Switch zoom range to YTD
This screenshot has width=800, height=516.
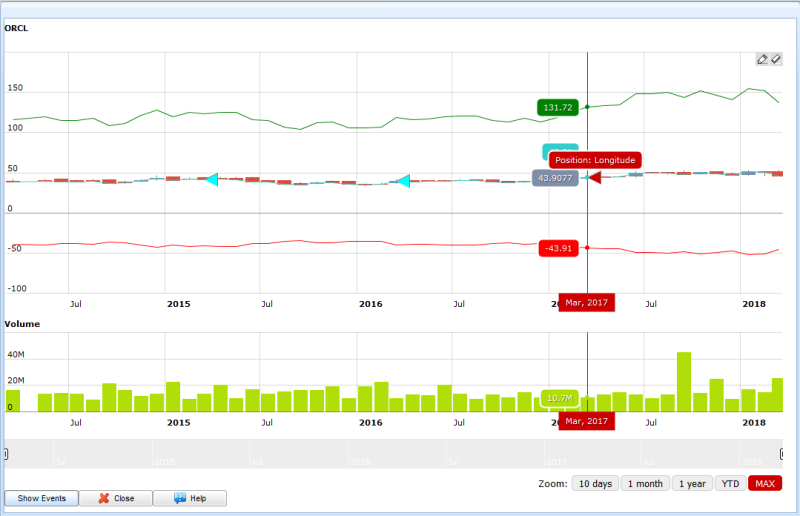click(x=731, y=484)
